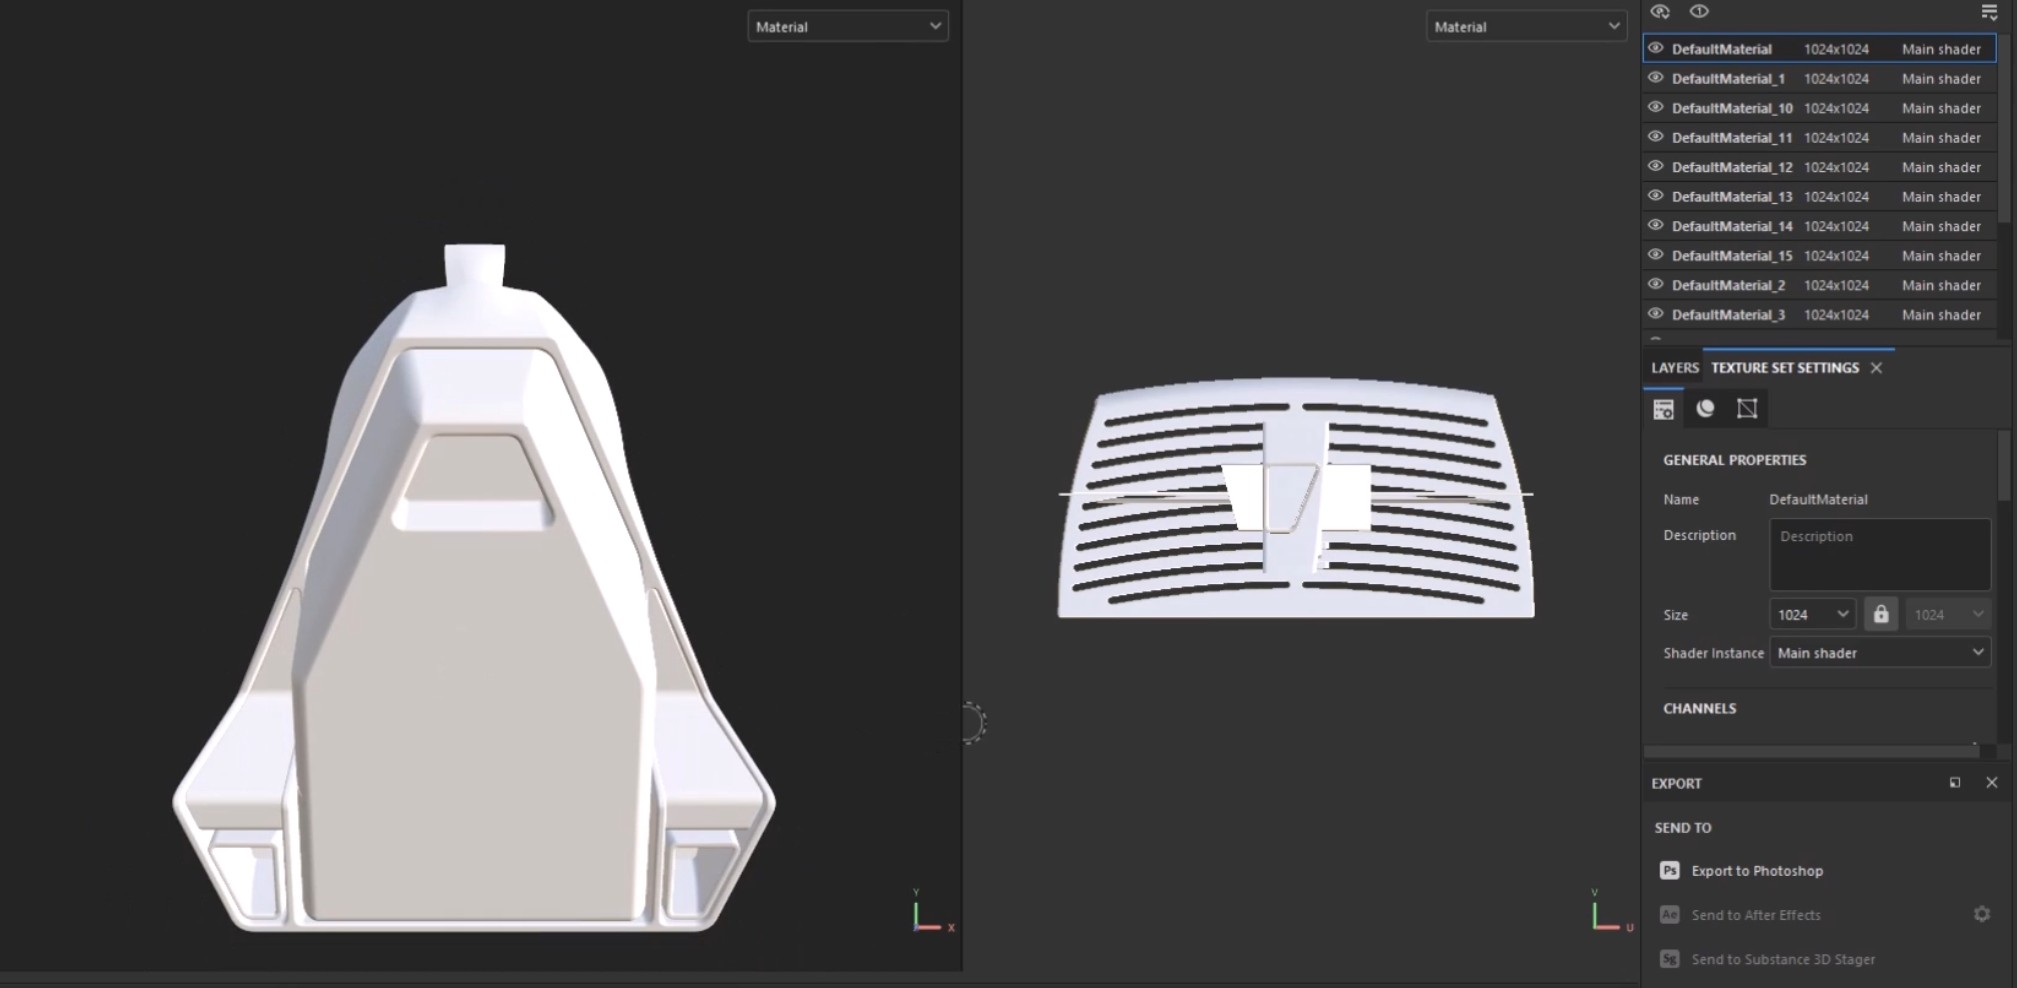Unlock the texture size ratio lock
2017x988 pixels.
(1881, 614)
